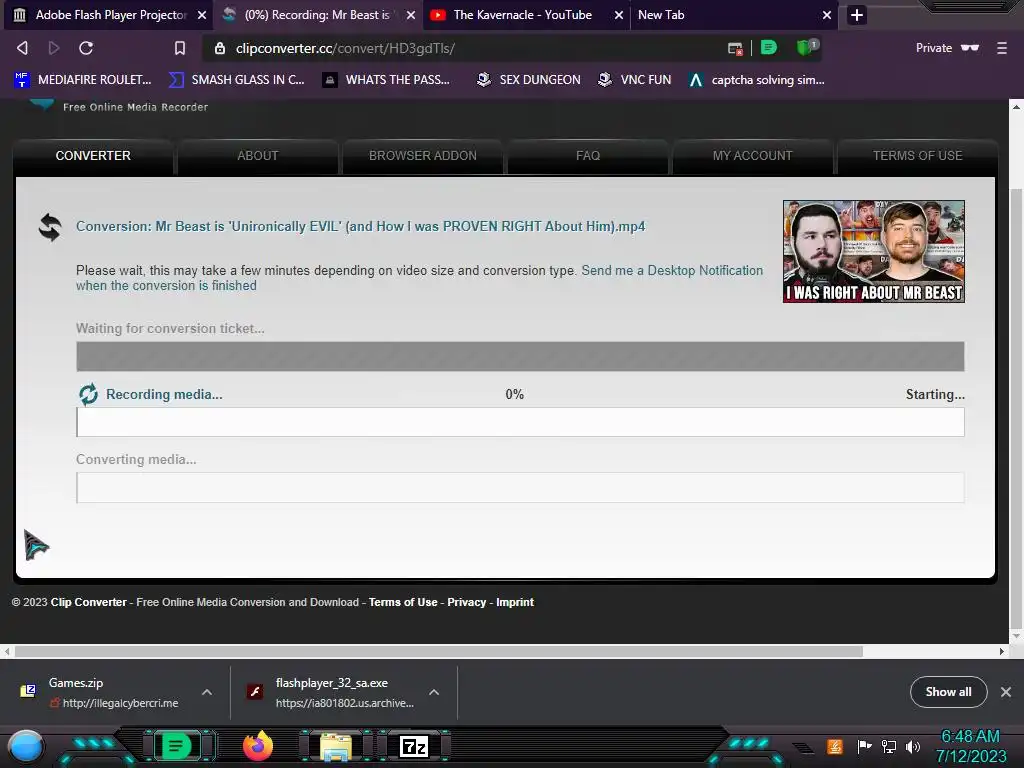1024x768 pixels.
Task: Open the captcha solving sim... bookmark
Action: coord(757,80)
